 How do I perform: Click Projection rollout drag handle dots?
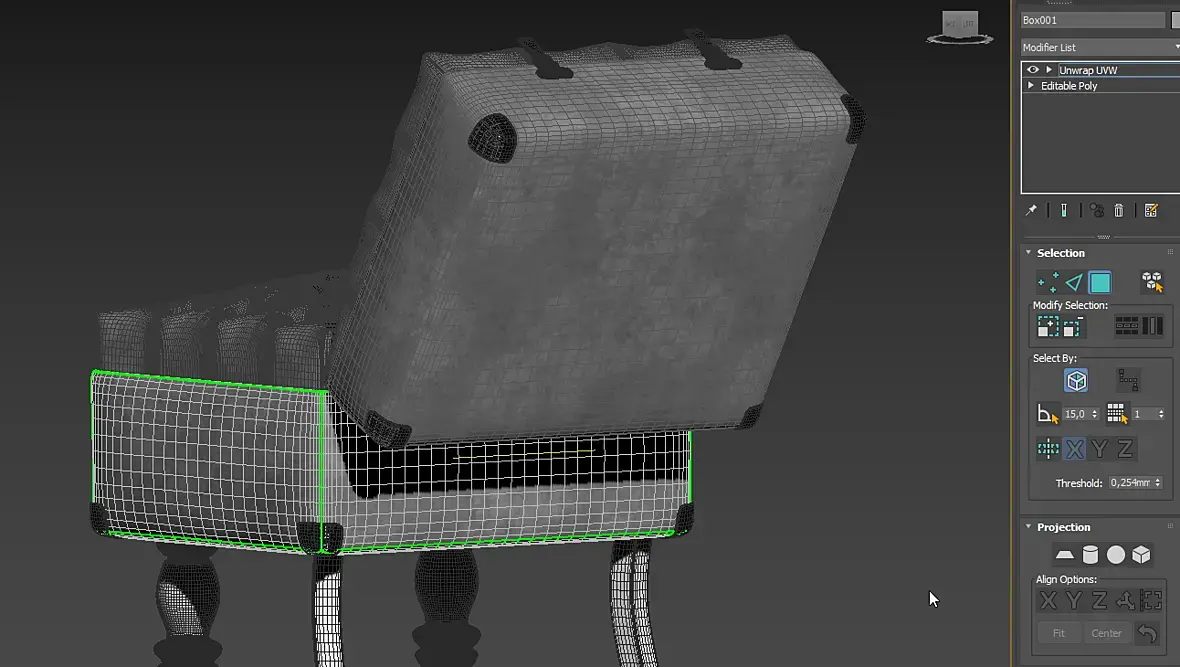pos(1170,526)
